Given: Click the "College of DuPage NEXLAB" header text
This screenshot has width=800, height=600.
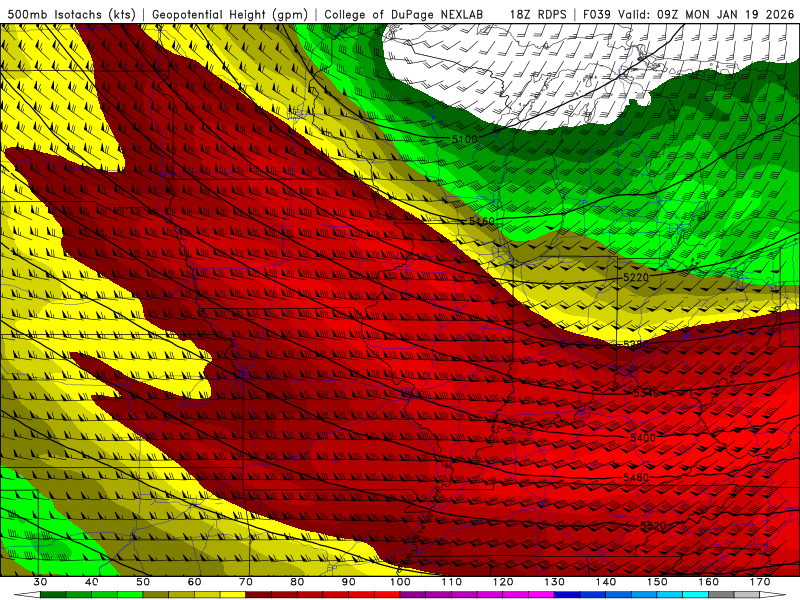Looking at the screenshot, I should pos(403,14).
